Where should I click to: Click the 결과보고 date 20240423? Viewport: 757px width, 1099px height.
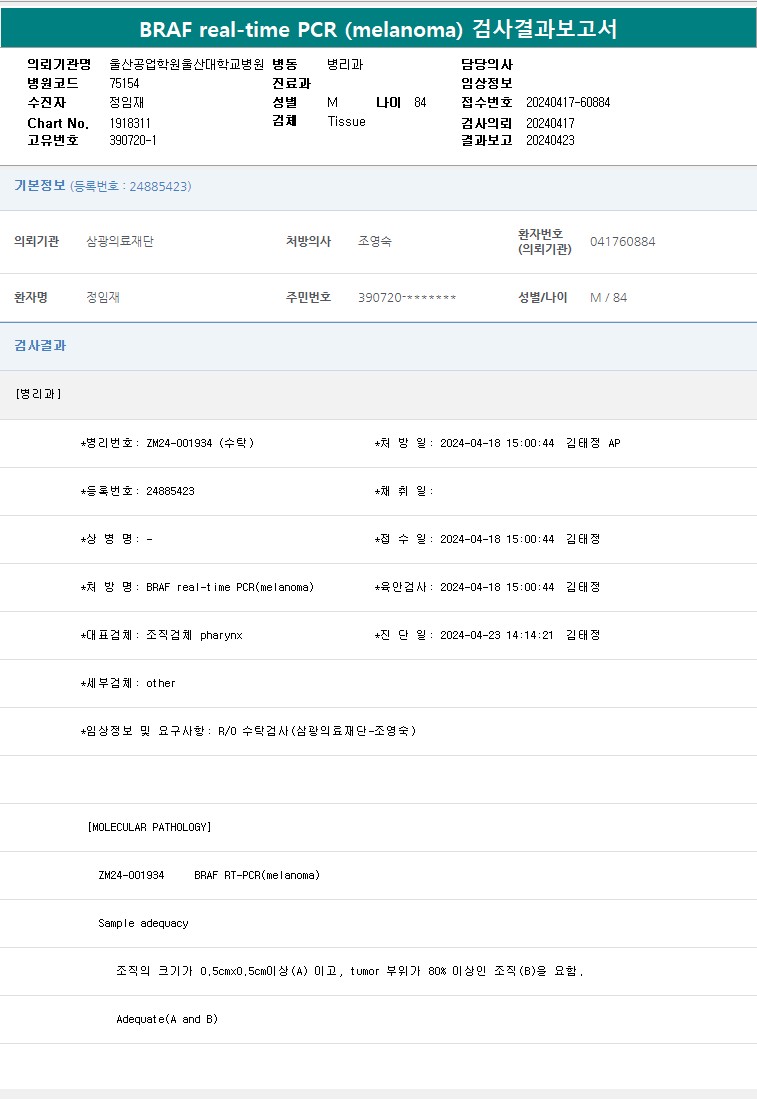[550, 141]
